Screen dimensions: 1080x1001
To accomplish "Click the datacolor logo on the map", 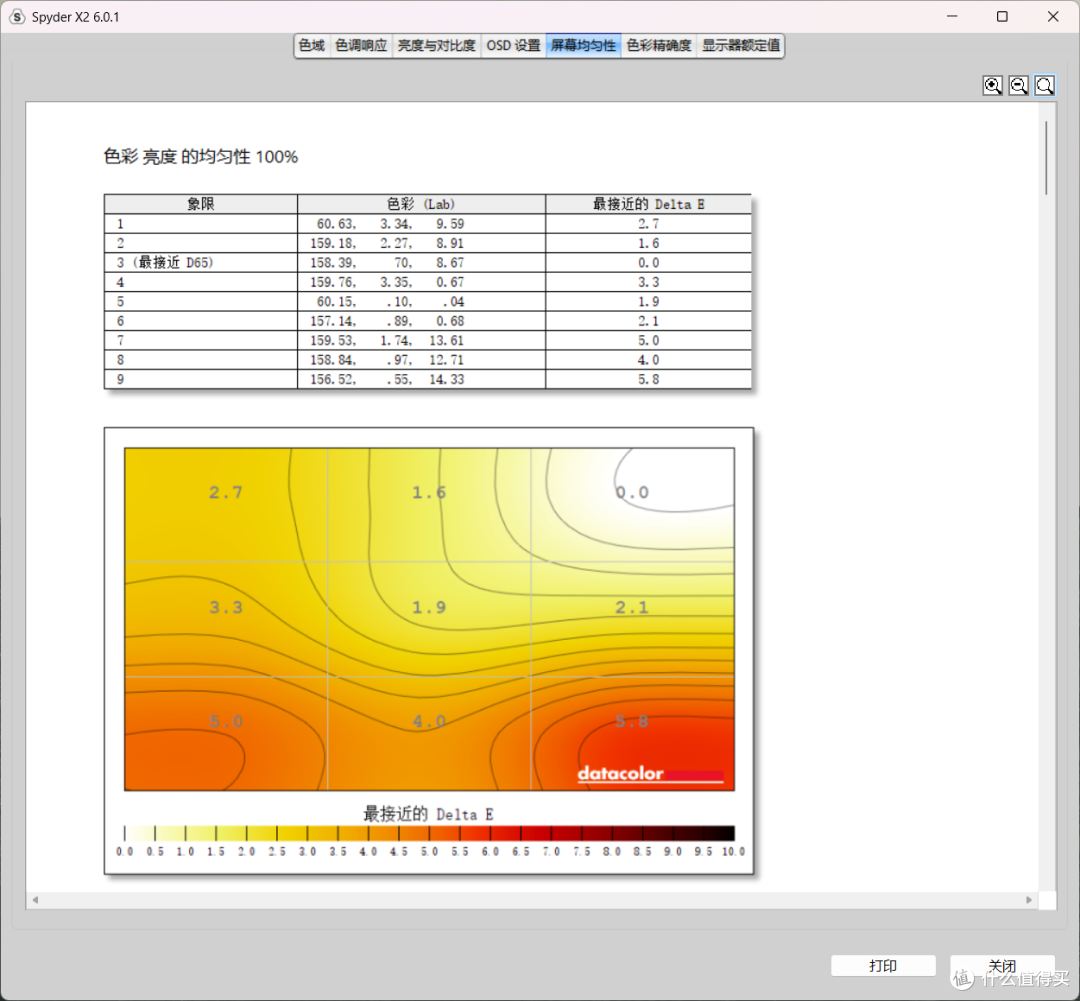I will pos(650,774).
